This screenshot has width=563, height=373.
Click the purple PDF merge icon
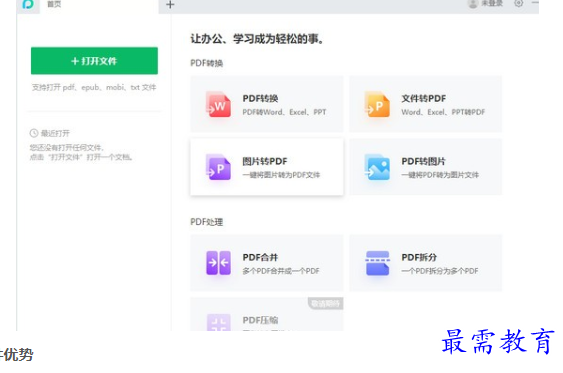click(218, 263)
